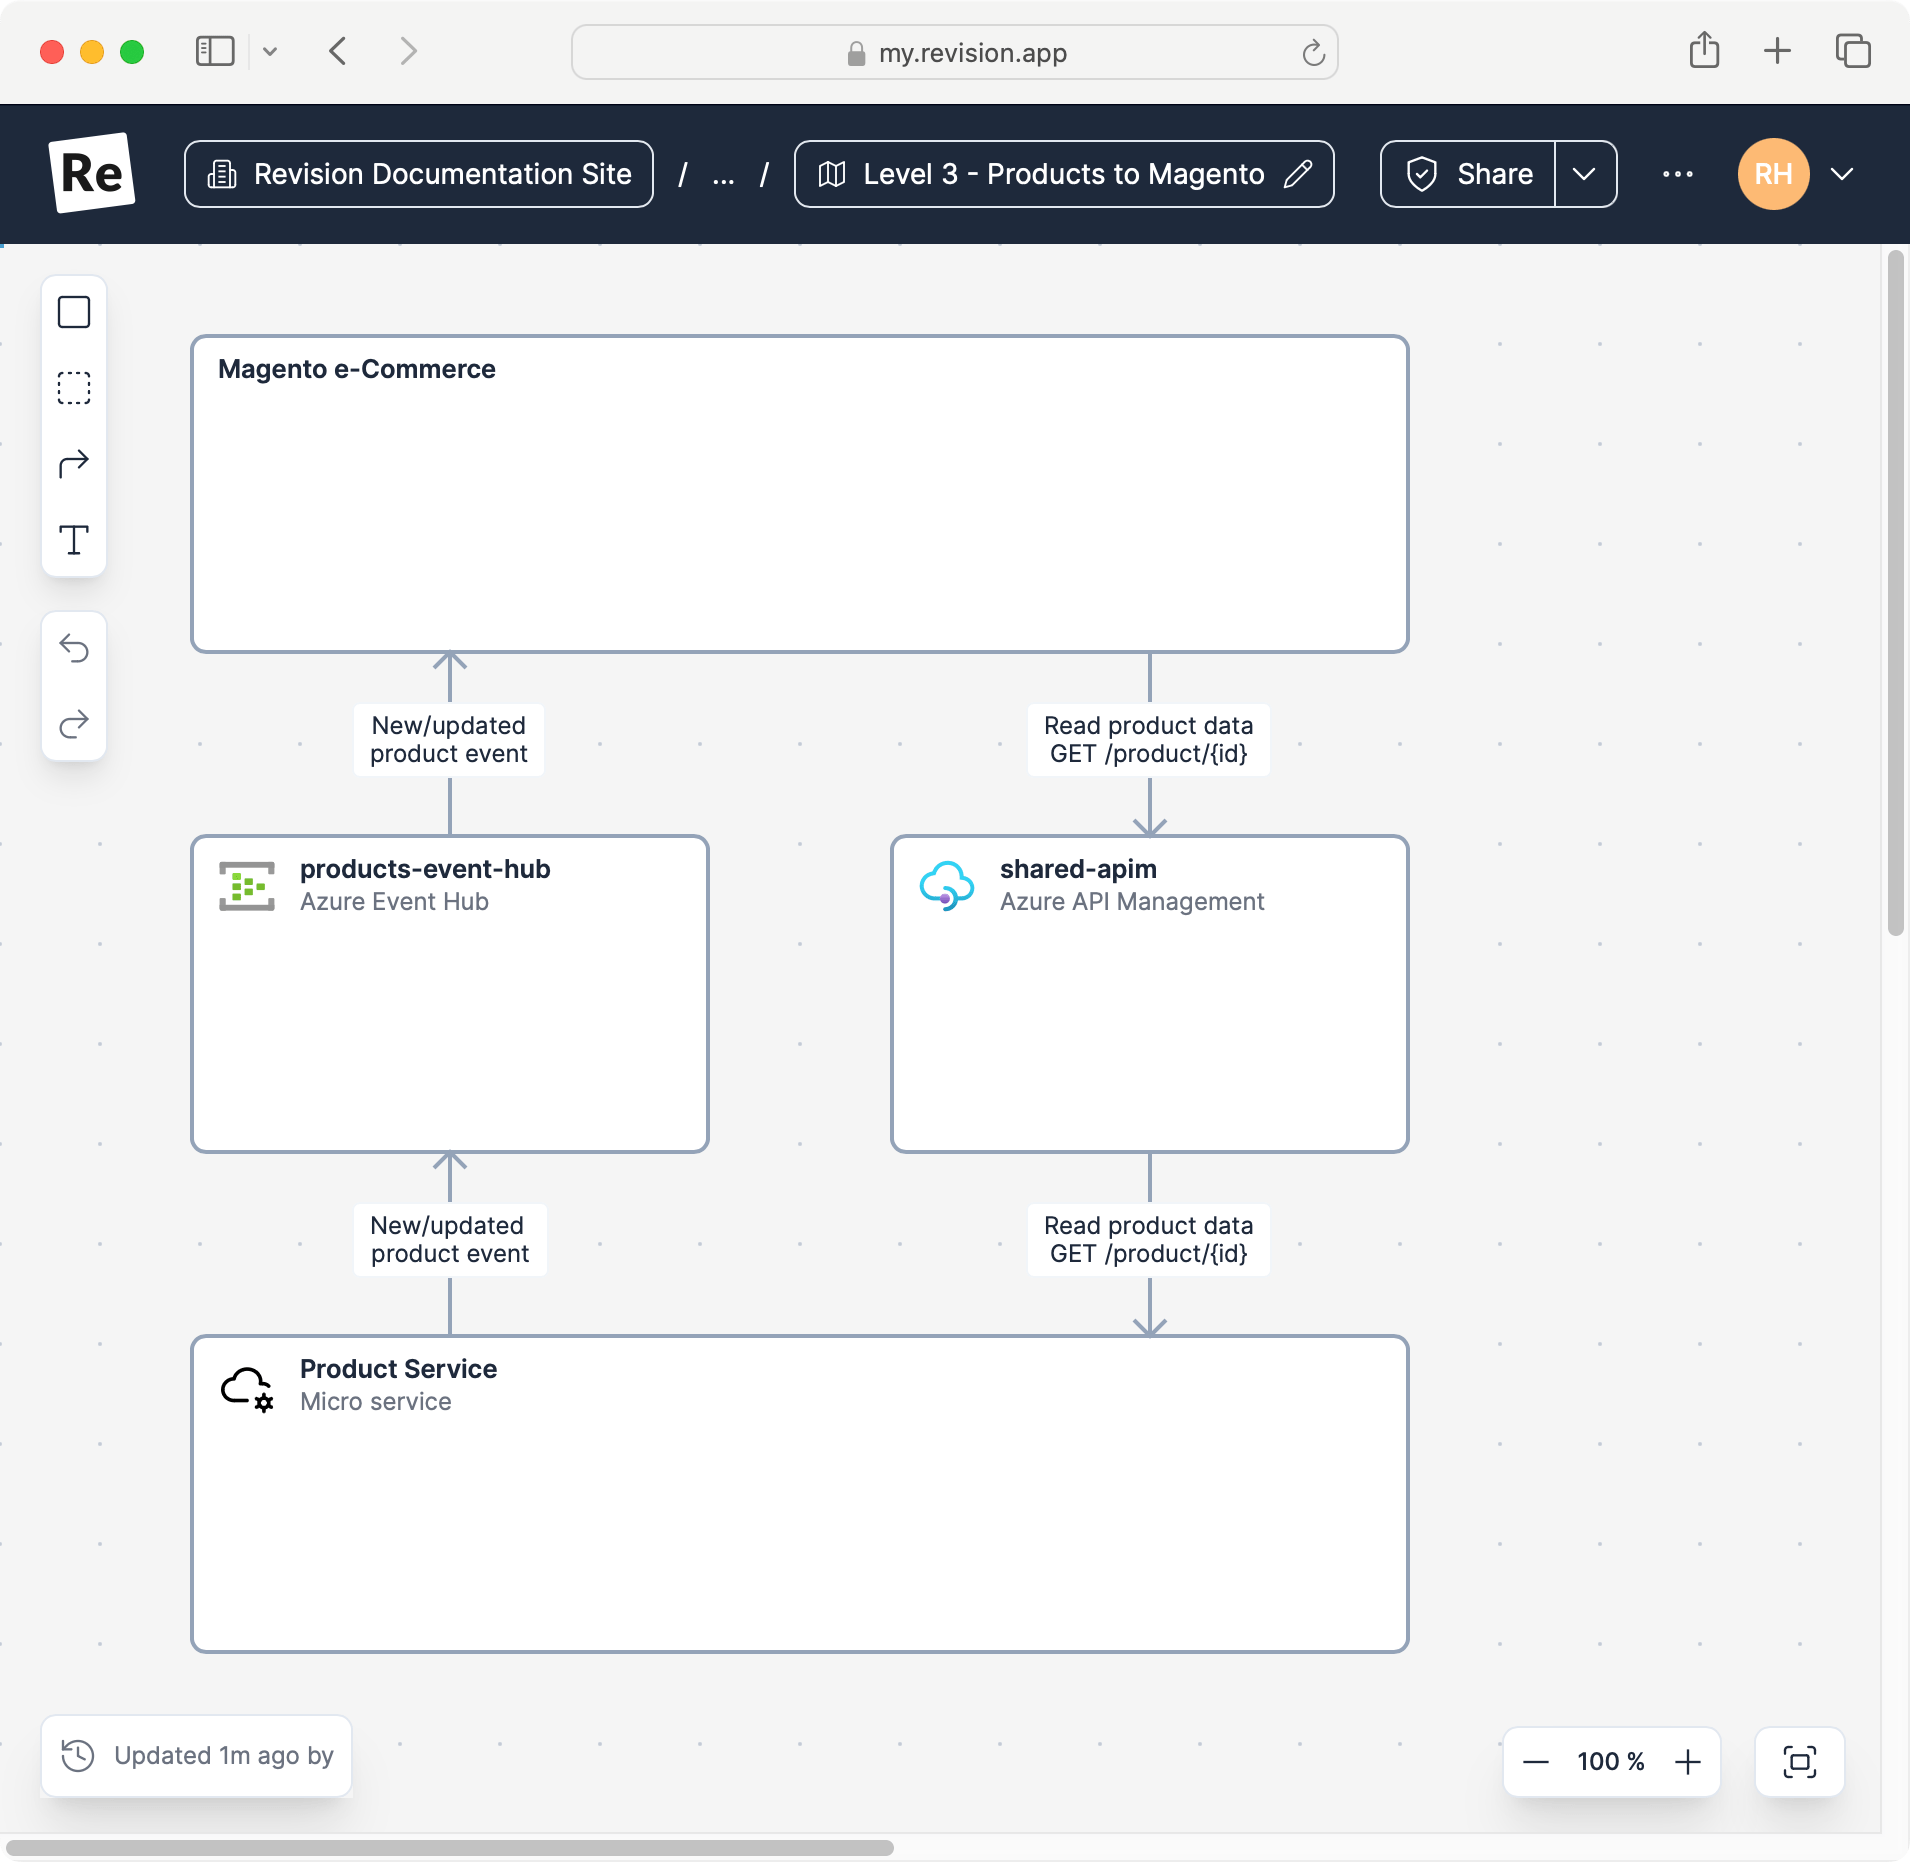Viewport: 1910px width, 1862px height.
Task: Undo the last canvas change
Action: coord(74,648)
